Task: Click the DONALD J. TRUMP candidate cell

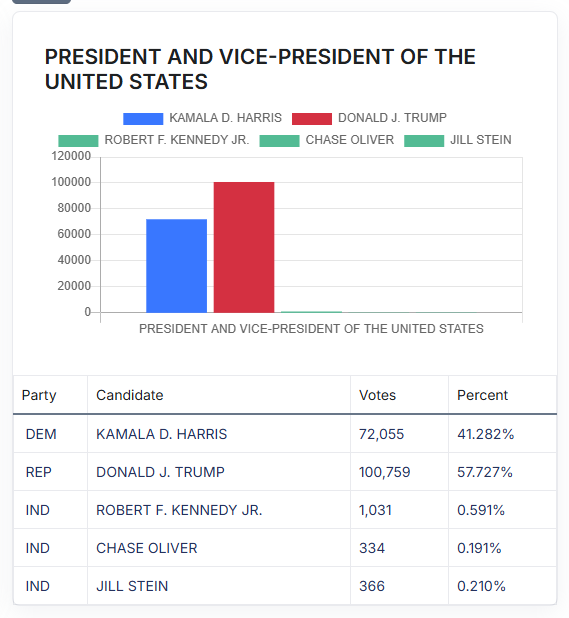Action: [219, 472]
